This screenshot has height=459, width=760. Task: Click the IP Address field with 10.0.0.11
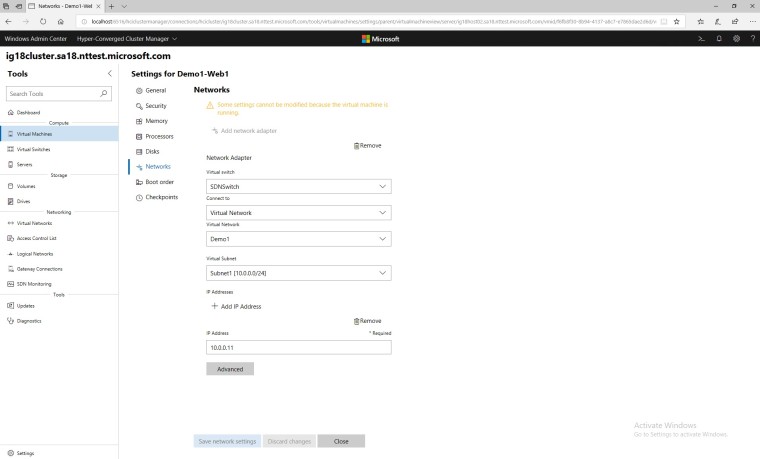point(299,348)
